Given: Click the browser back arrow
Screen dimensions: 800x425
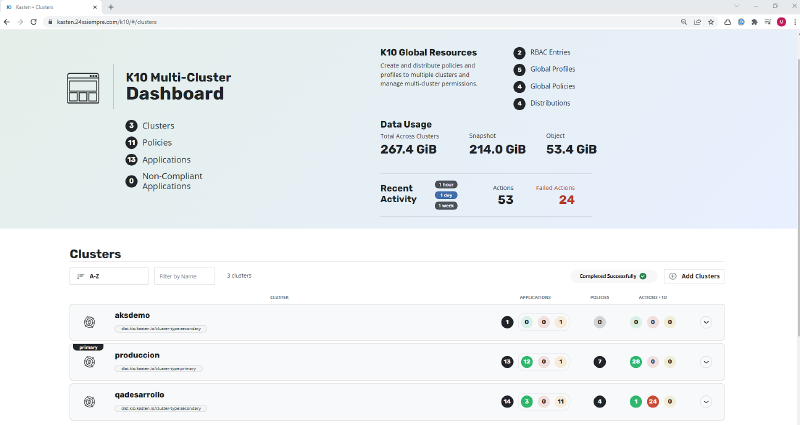Looking at the screenshot, I should click(x=7, y=22).
